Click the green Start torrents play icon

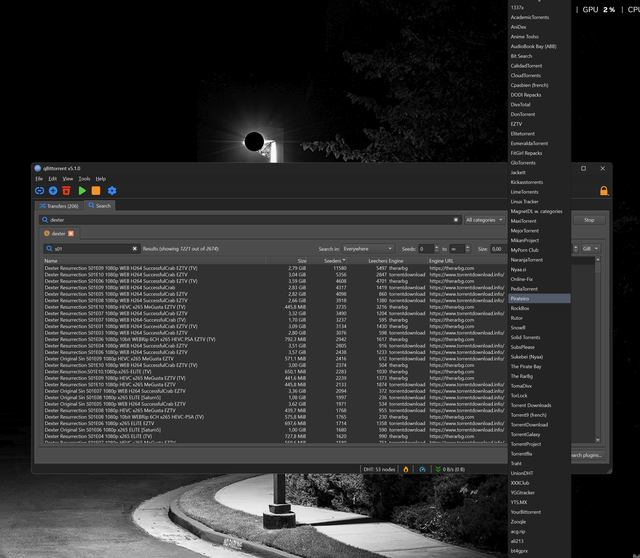82,191
